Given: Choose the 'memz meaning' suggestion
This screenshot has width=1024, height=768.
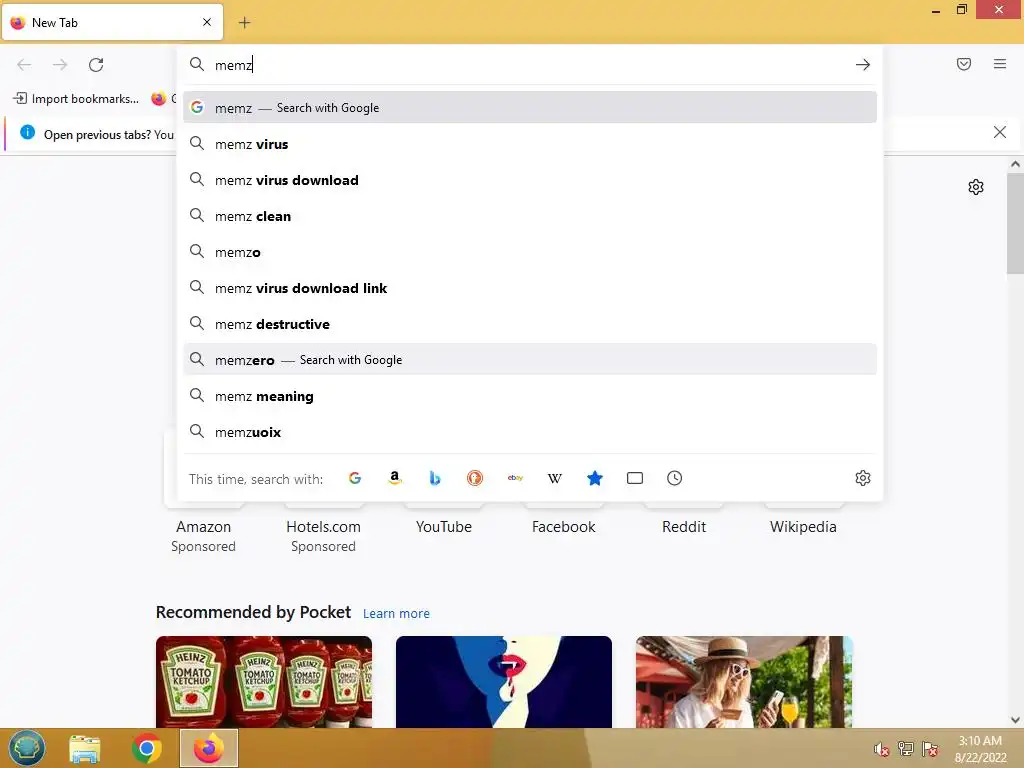Looking at the screenshot, I should click(530, 396).
